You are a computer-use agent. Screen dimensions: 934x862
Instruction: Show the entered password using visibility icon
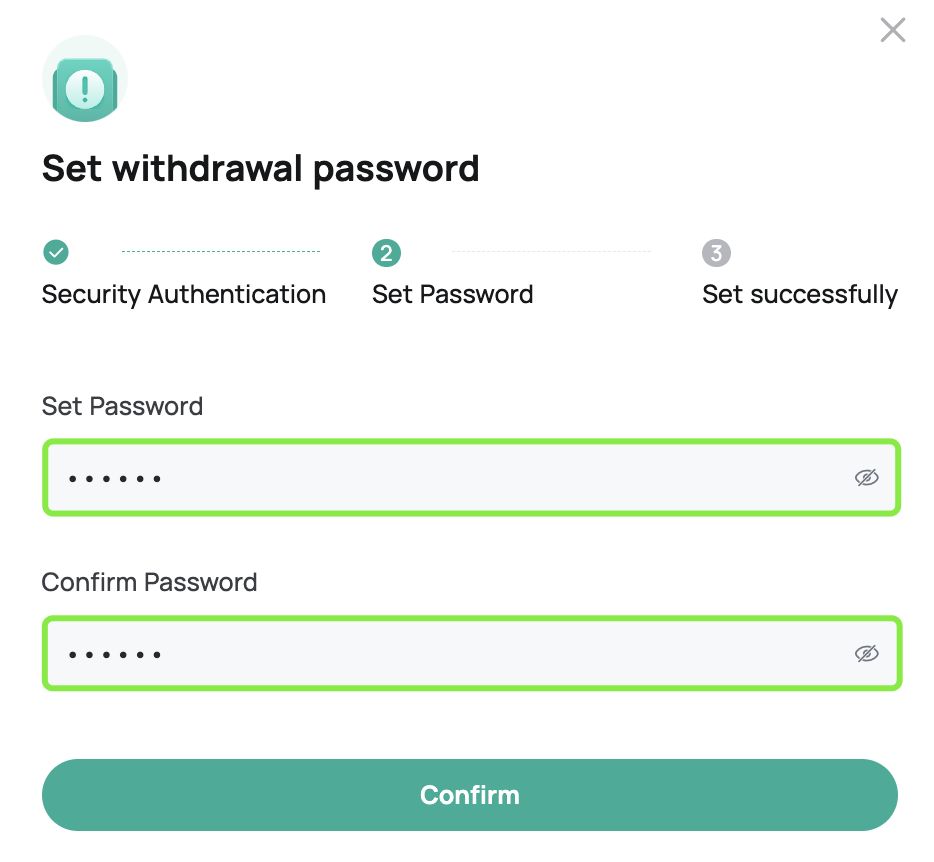[x=867, y=477]
